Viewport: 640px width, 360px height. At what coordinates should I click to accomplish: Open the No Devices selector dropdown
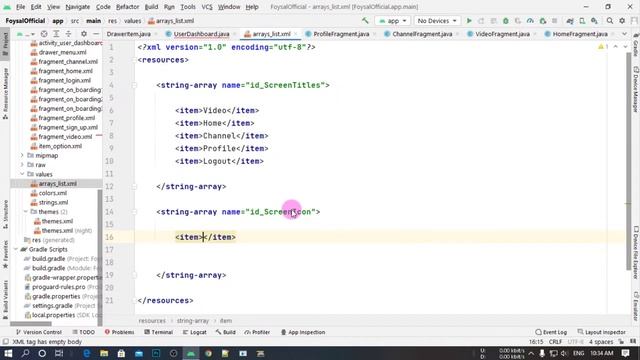tap(437, 21)
